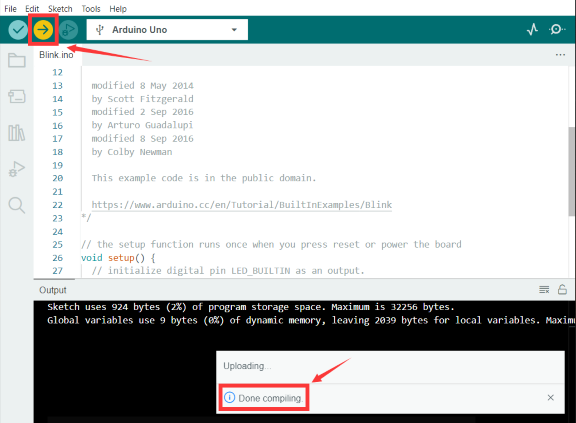Click the editor vertical scrollbar thumb
The width and height of the screenshot is (576, 423).
[571, 171]
